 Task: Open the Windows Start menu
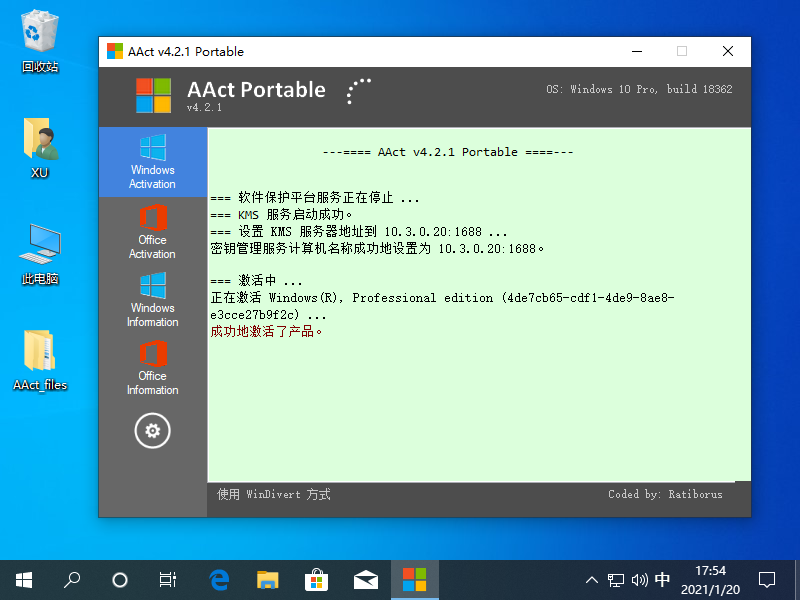[24, 579]
